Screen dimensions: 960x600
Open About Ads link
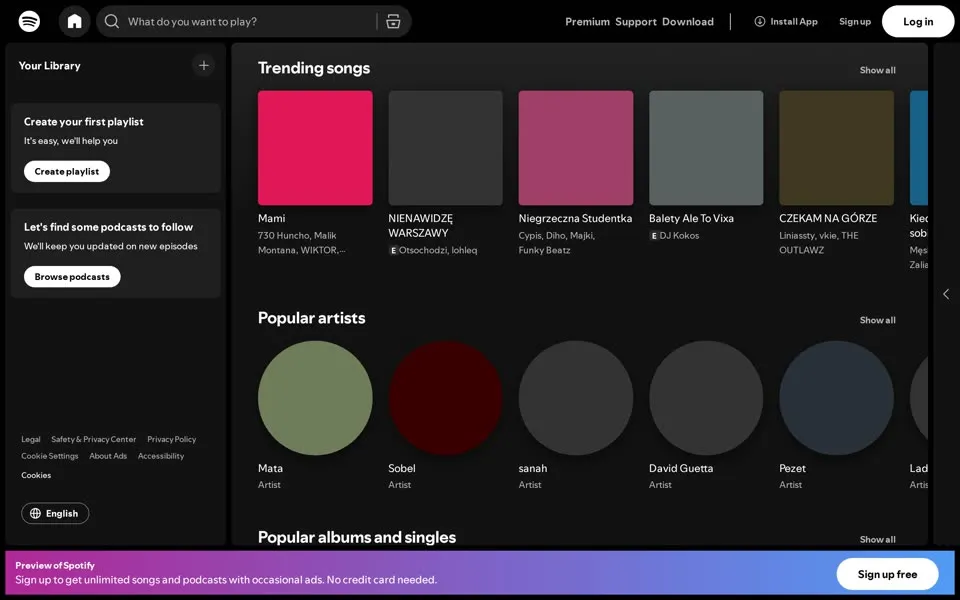point(108,456)
